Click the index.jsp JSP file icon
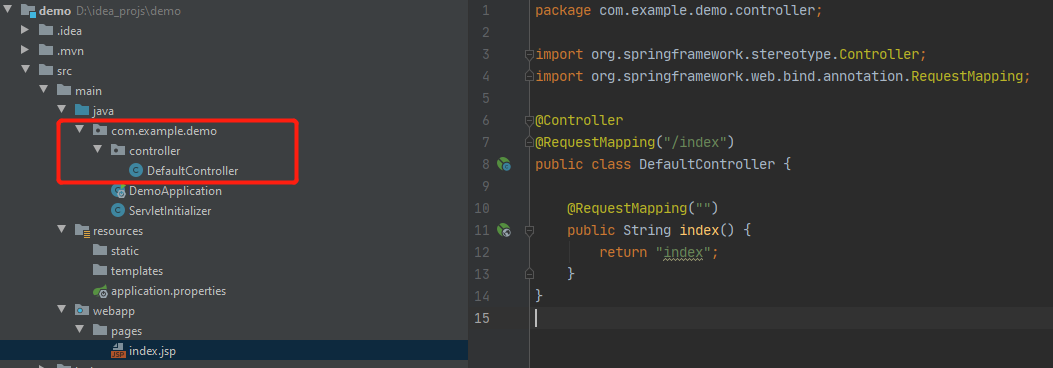The image size is (1053, 368). (118, 351)
